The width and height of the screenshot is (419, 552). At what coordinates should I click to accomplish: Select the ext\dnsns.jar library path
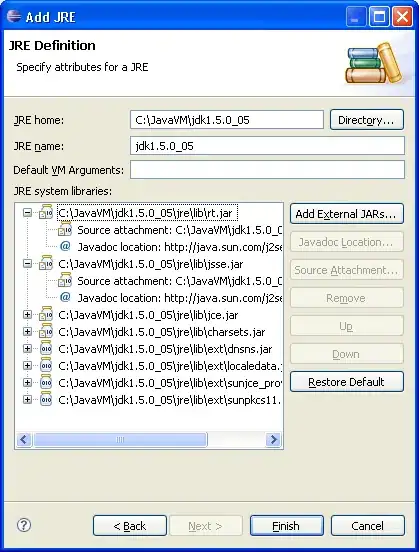tap(165, 349)
